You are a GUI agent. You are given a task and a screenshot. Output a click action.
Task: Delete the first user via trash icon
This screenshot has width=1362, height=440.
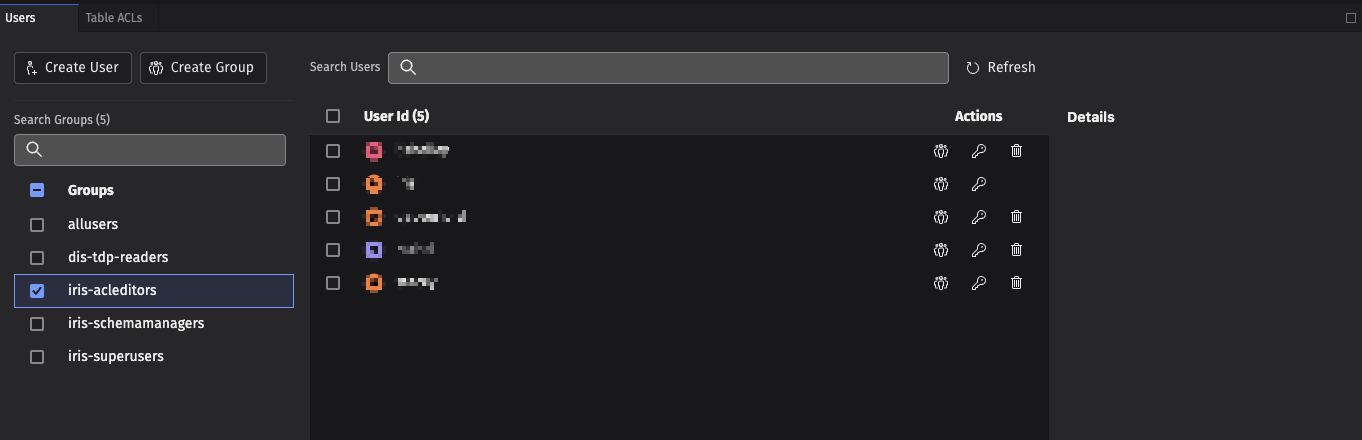pos(1016,151)
